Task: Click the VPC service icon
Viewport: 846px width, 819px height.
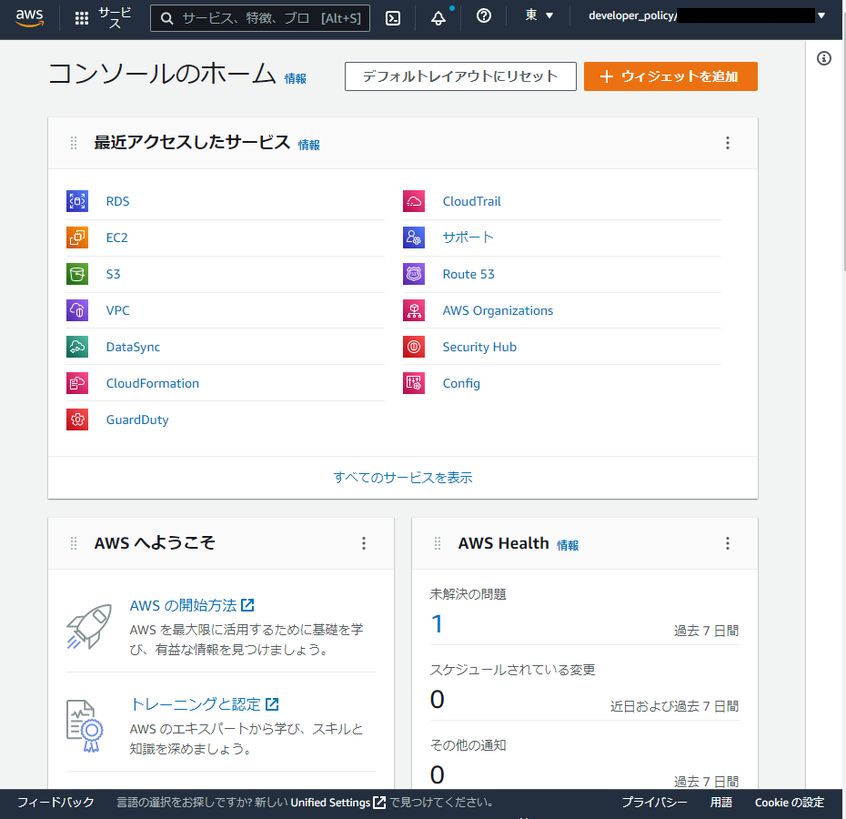Action: (77, 310)
